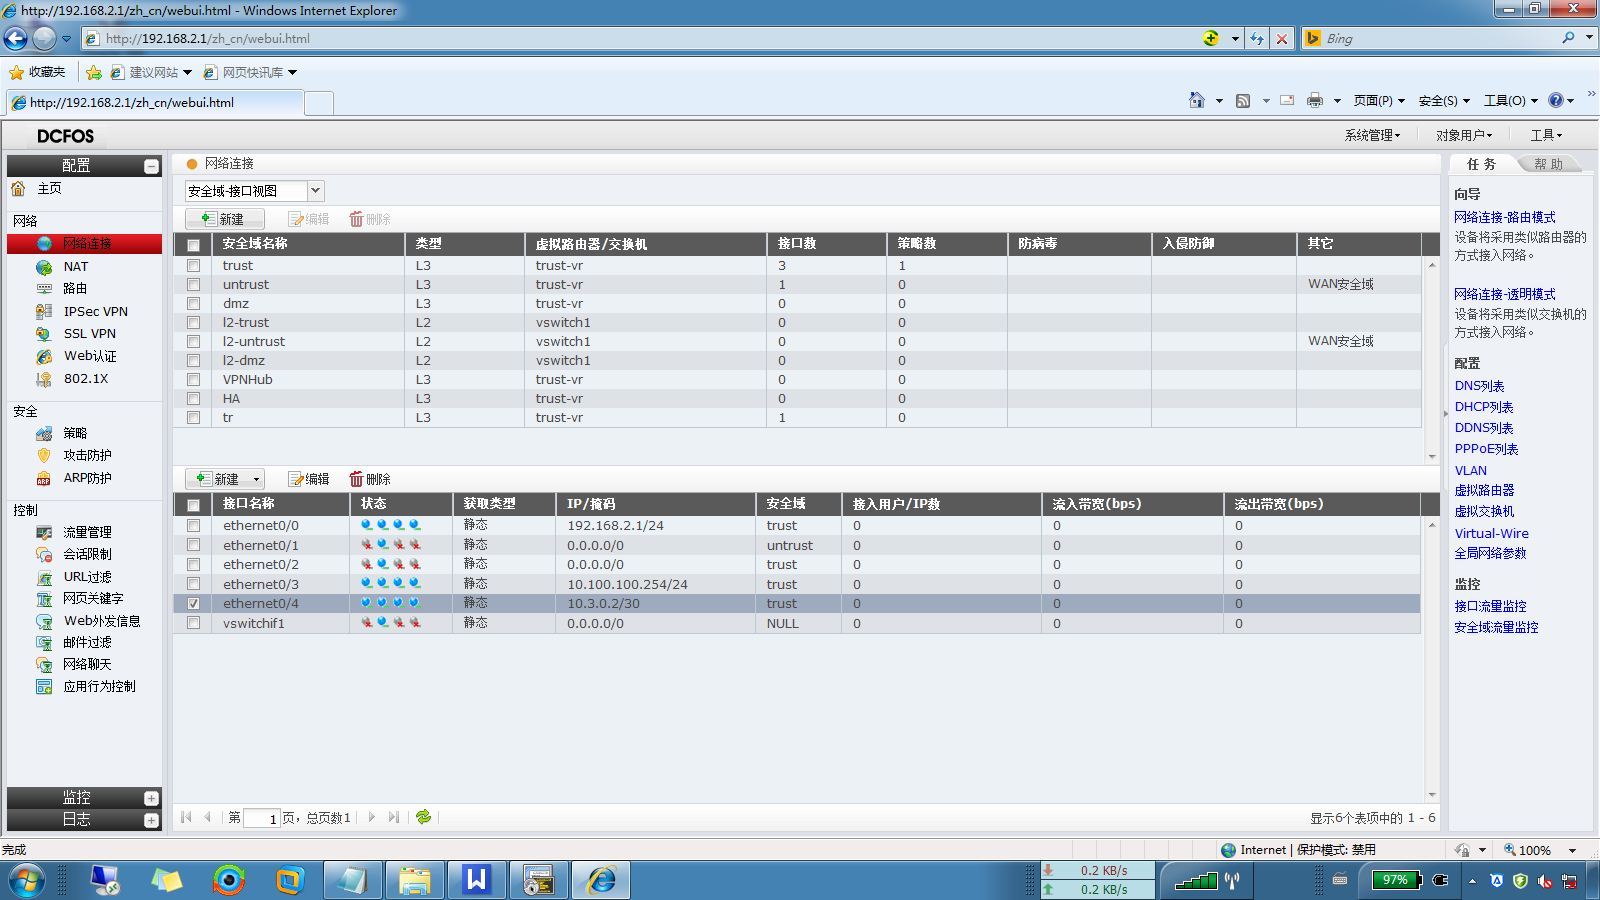Open IE 工具(O) menu
Viewport: 1600px width, 900px height.
[1511, 100]
